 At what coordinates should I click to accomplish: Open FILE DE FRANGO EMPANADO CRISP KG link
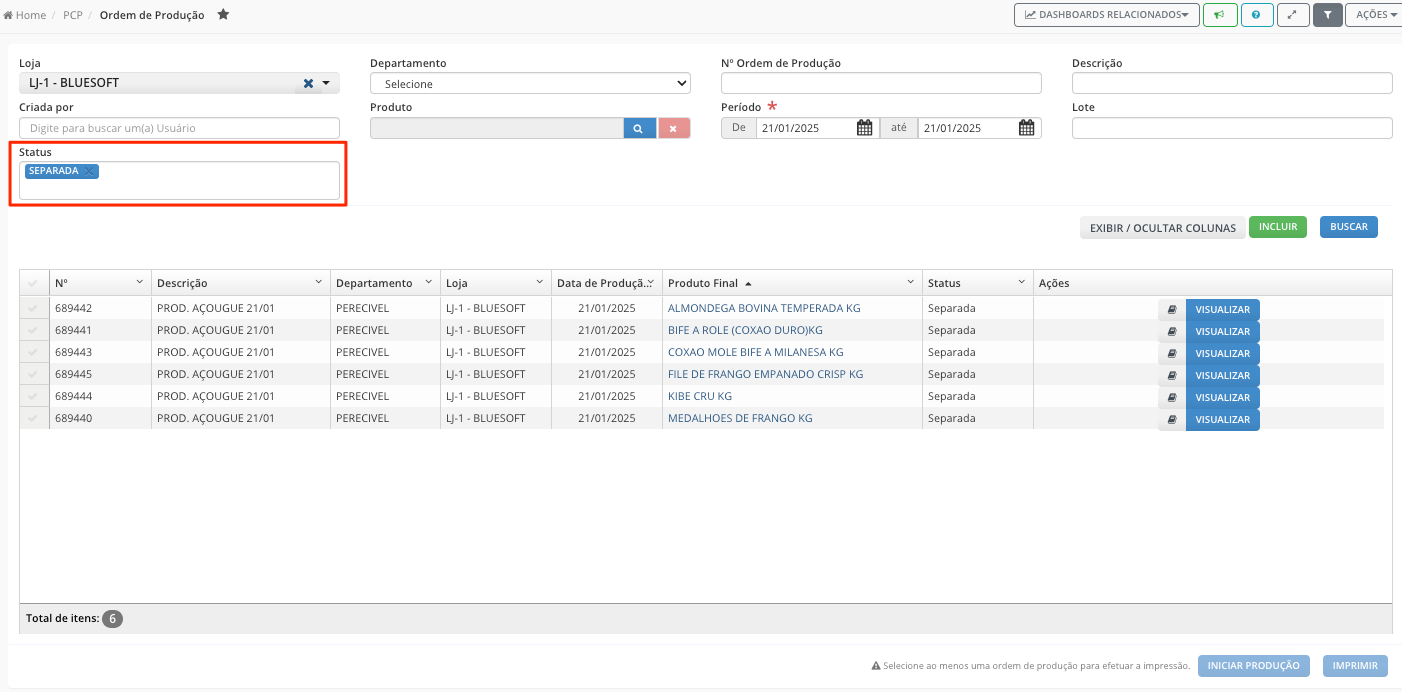pyautogui.click(x=766, y=374)
